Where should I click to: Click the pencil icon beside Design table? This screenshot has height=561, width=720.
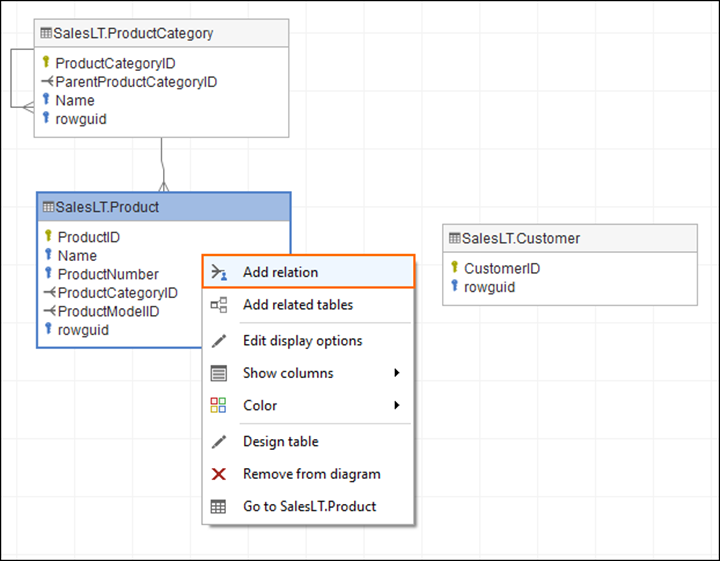click(x=220, y=442)
